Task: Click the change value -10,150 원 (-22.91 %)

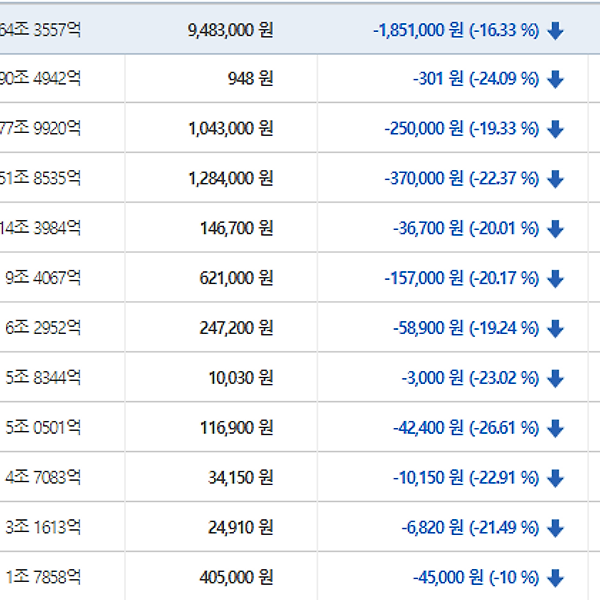Action: tap(466, 478)
